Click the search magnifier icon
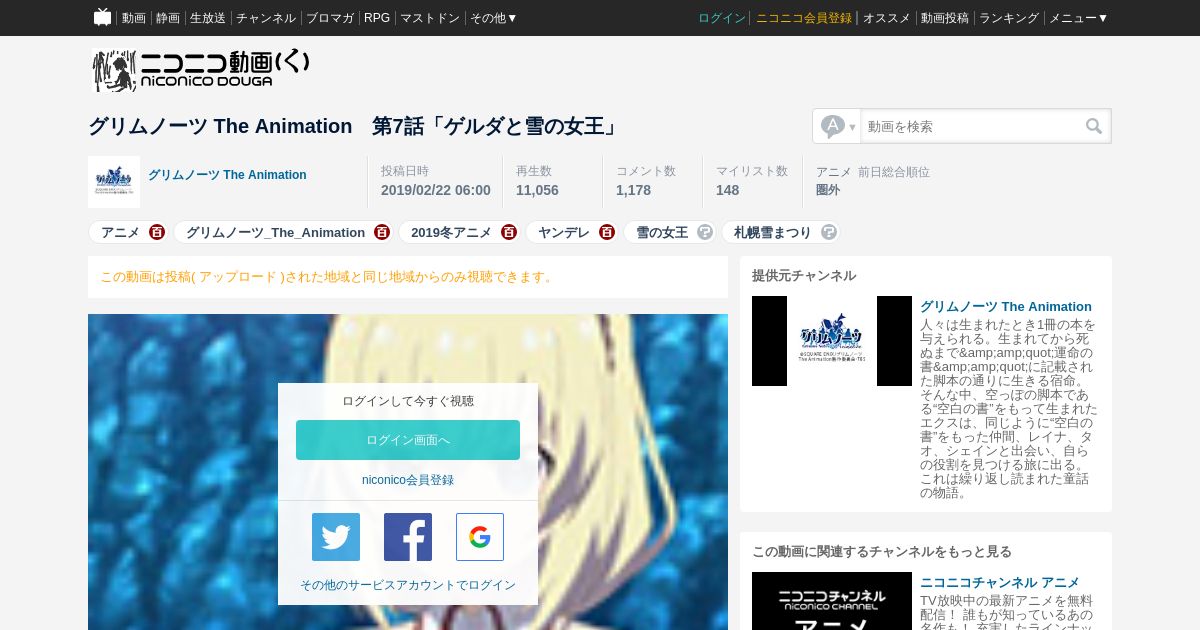This screenshot has height=630, width=1200. 1094,126
